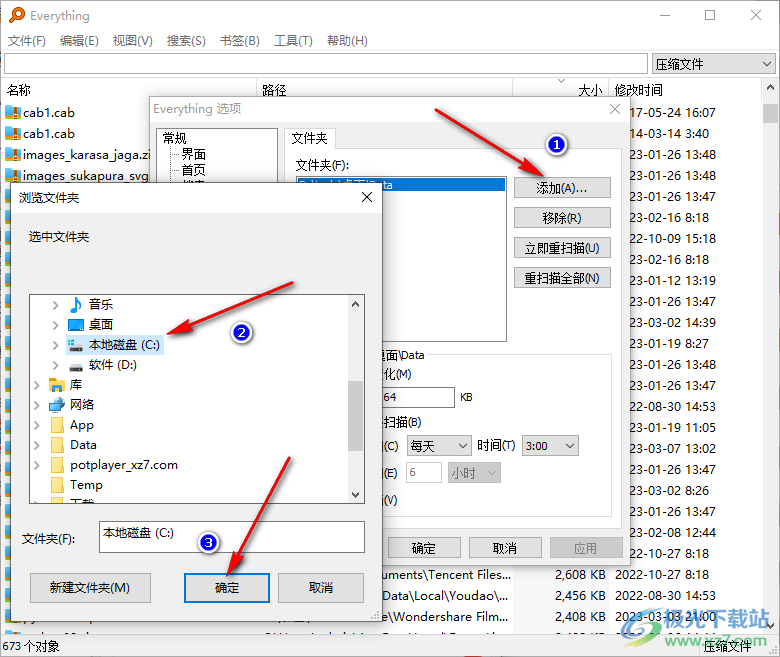
Task: Click the browse tree scroll-up arrow
Action: pos(355,304)
